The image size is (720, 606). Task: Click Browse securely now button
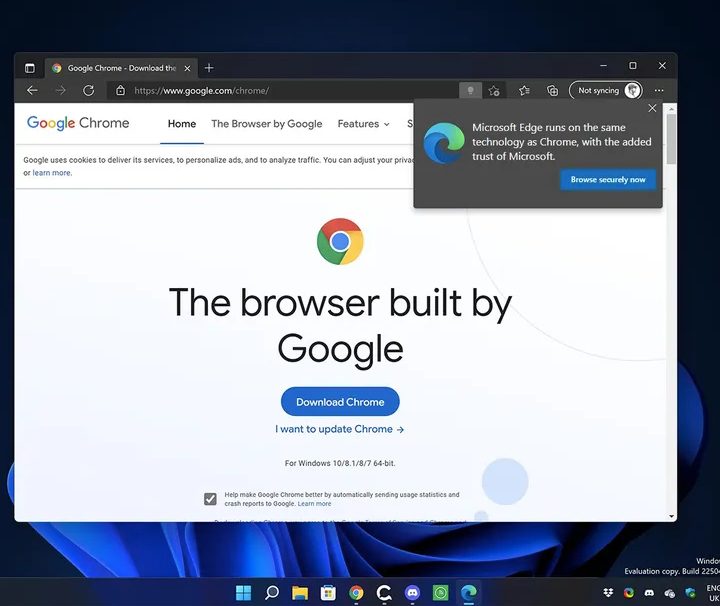(x=608, y=180)
